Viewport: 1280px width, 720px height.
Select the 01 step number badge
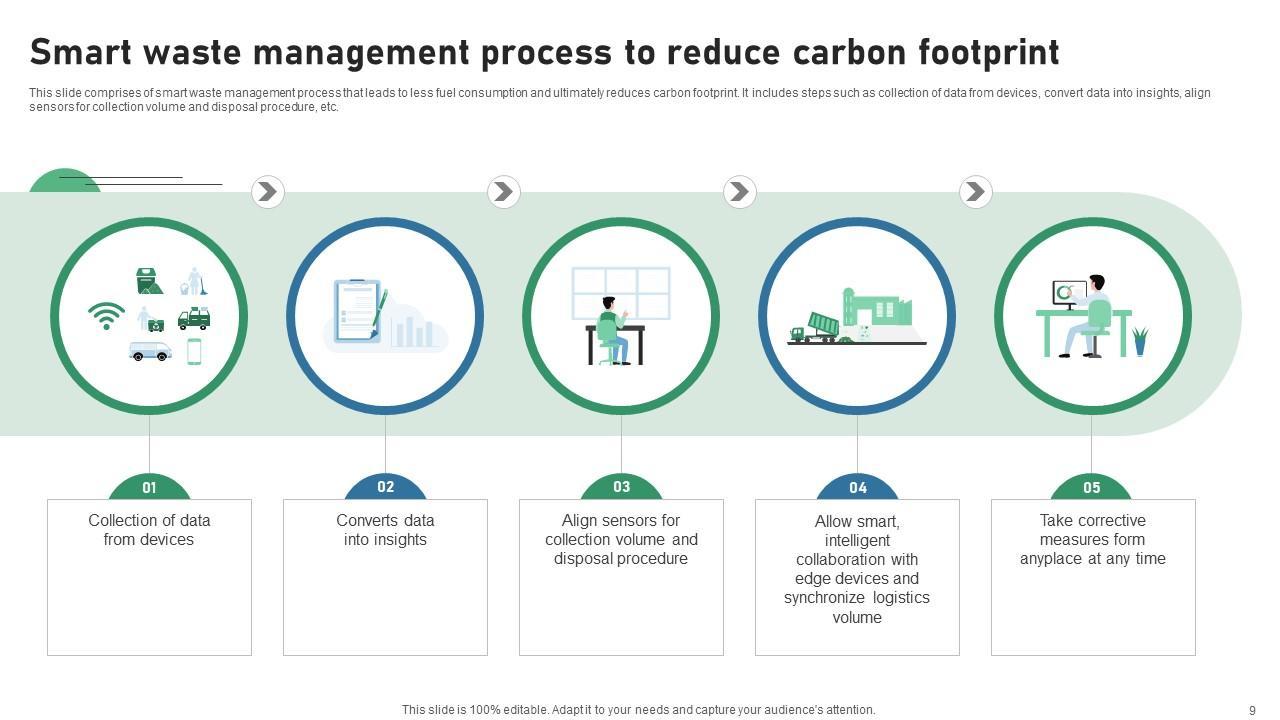[x=149, y=488]
